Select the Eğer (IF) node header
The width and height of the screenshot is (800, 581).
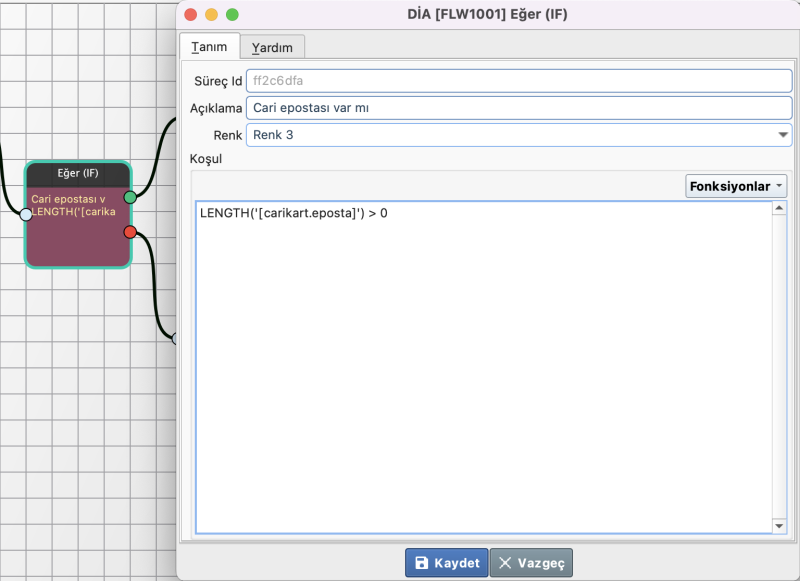(x=78, y=173)
